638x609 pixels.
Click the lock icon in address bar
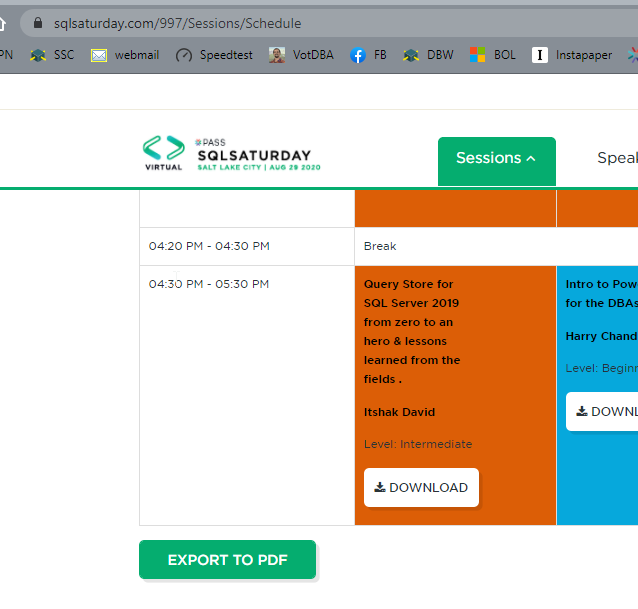38,23
